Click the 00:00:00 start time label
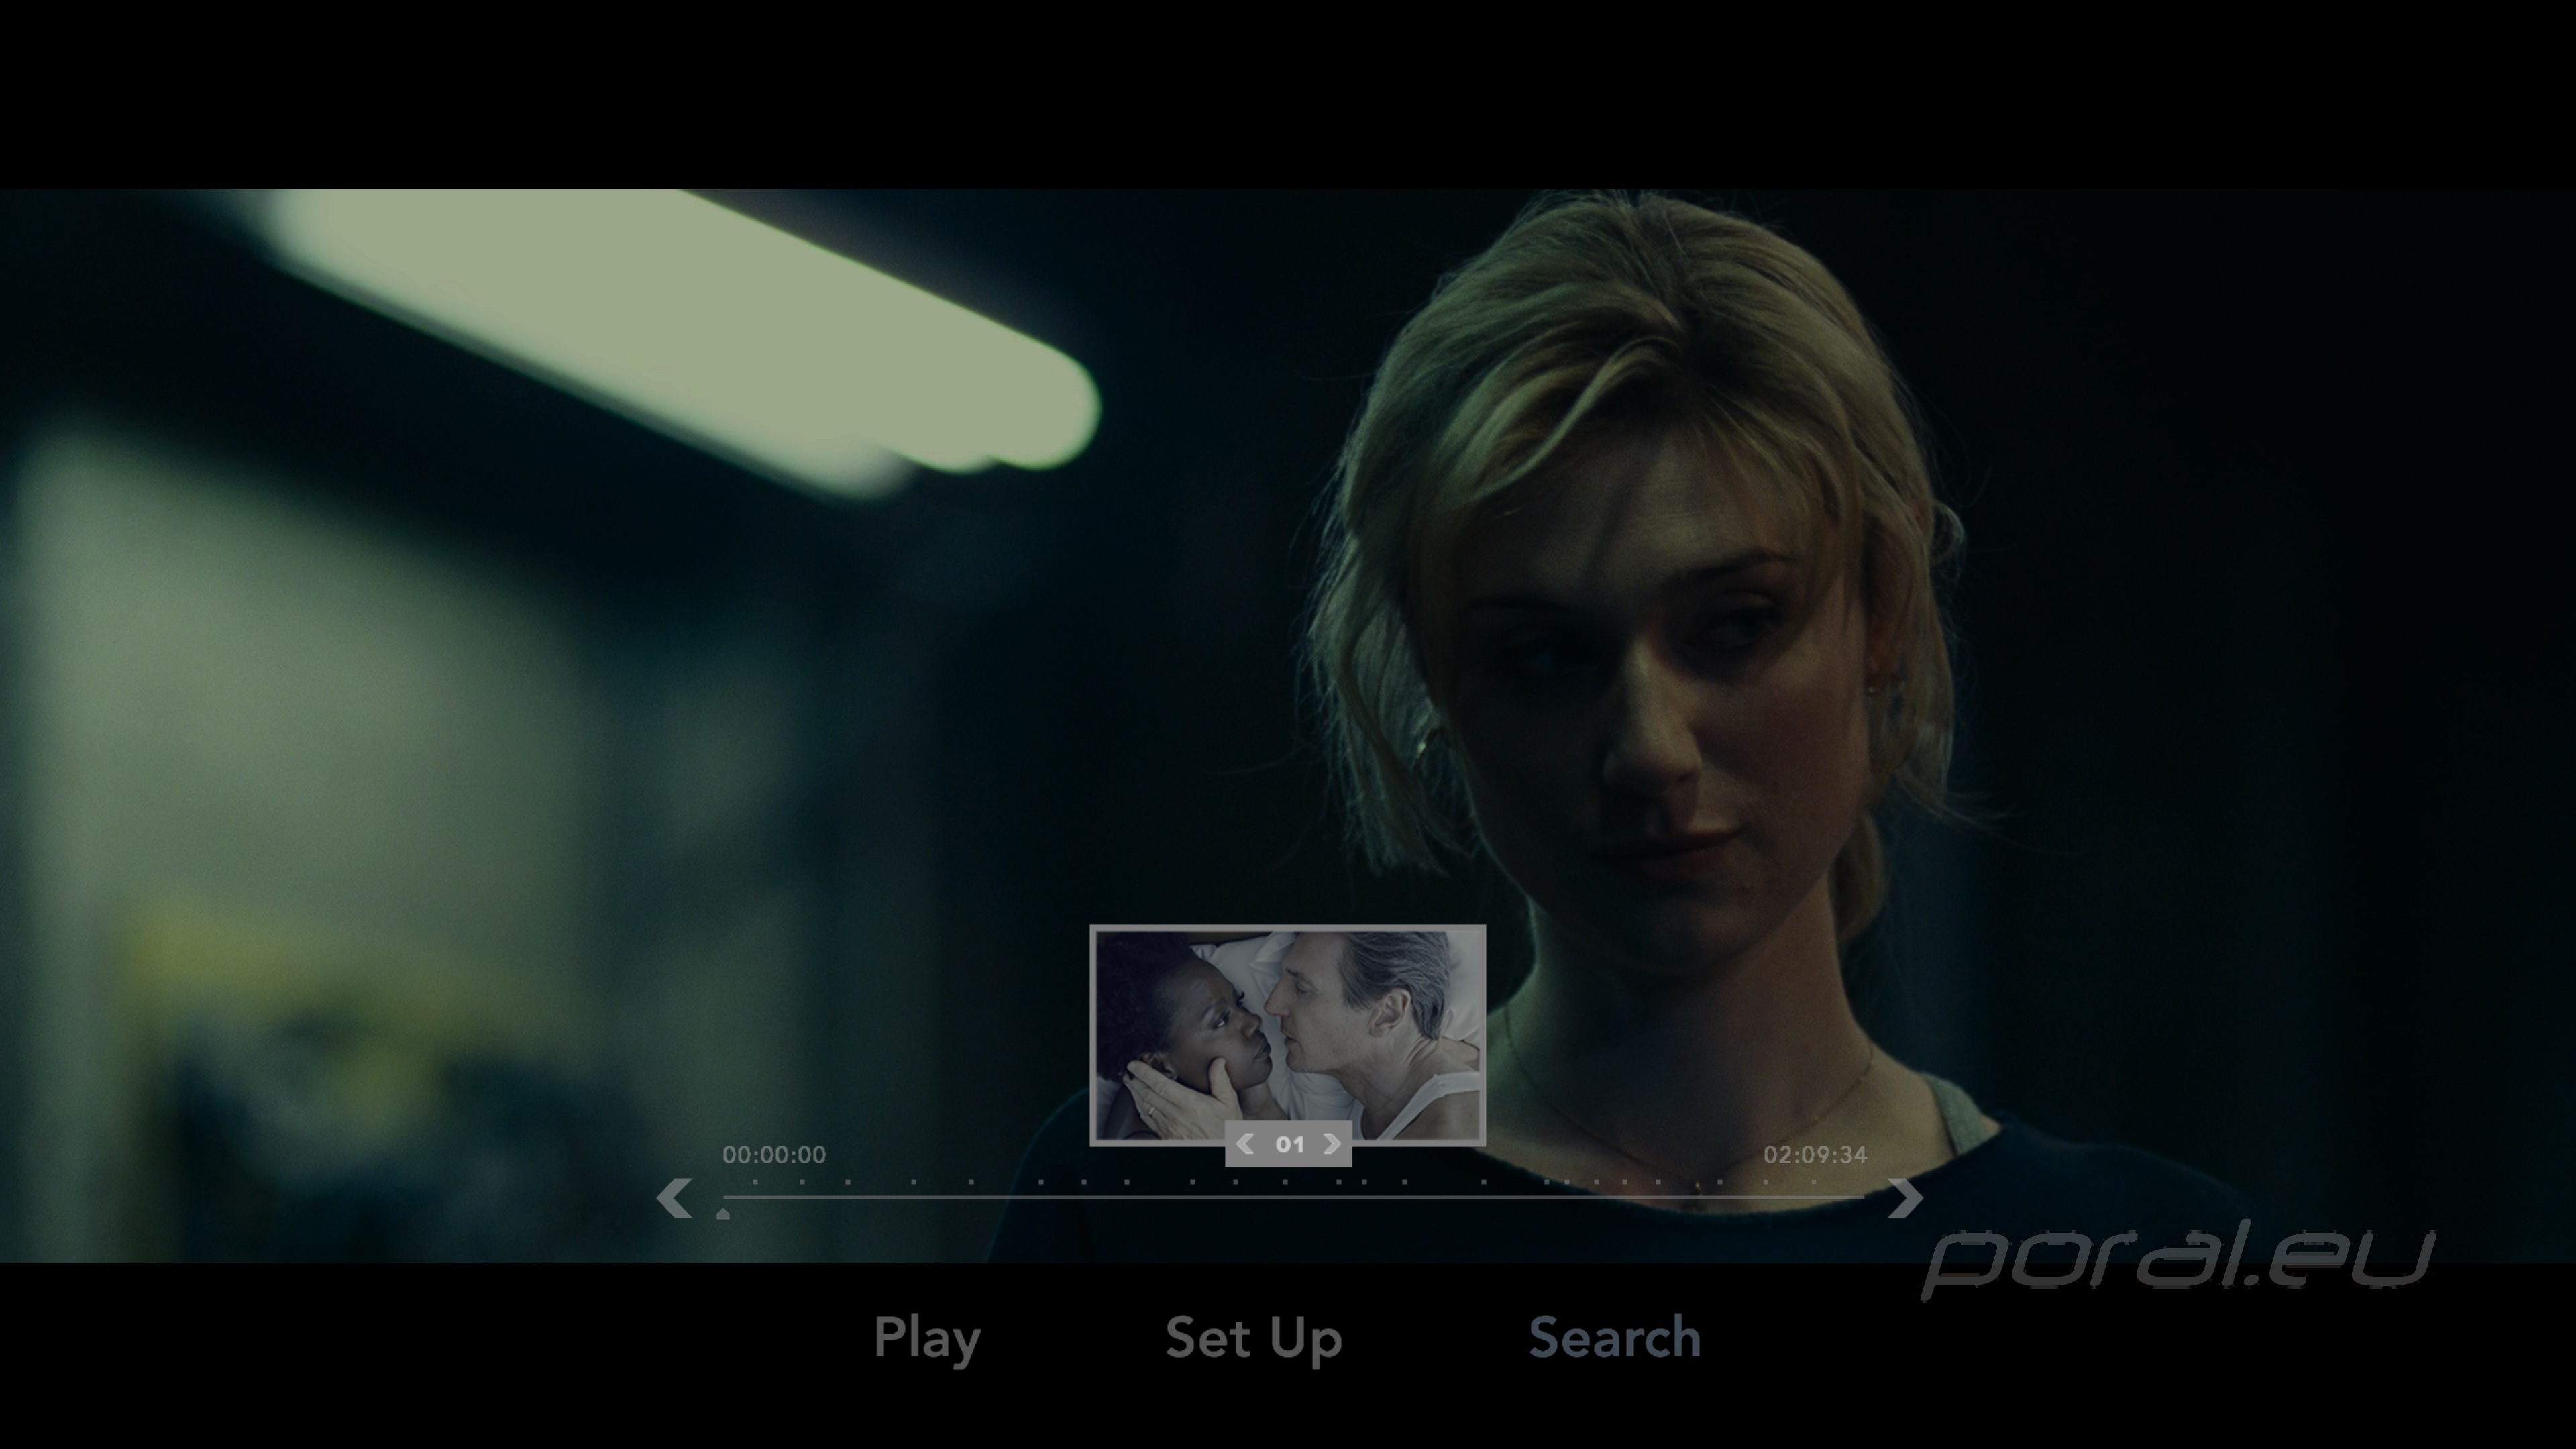2576x1449 pixels. point(774,1155)
